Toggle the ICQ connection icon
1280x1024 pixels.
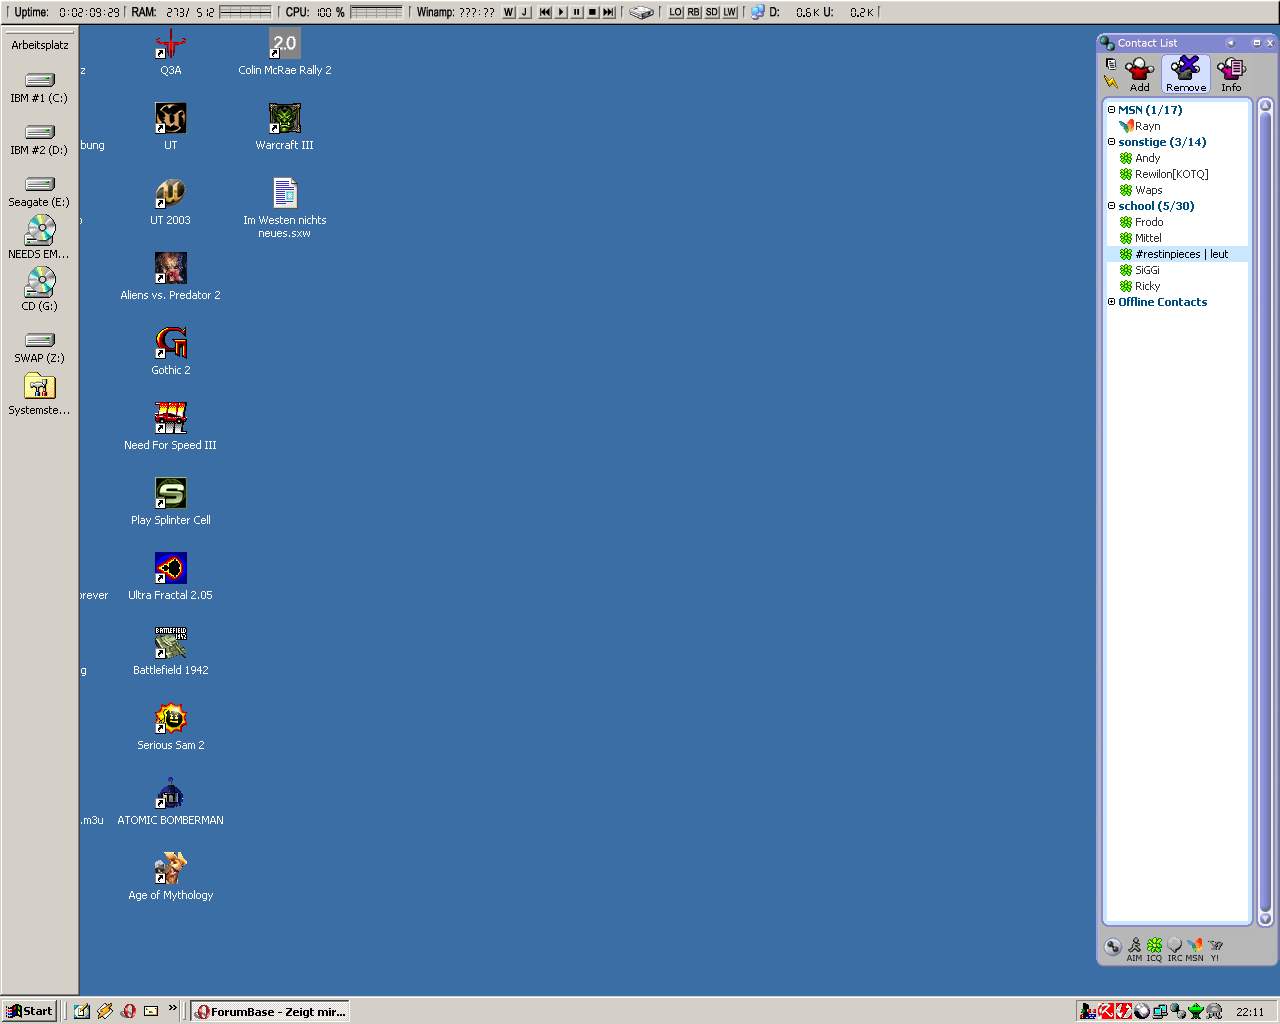click(1154, 949)
